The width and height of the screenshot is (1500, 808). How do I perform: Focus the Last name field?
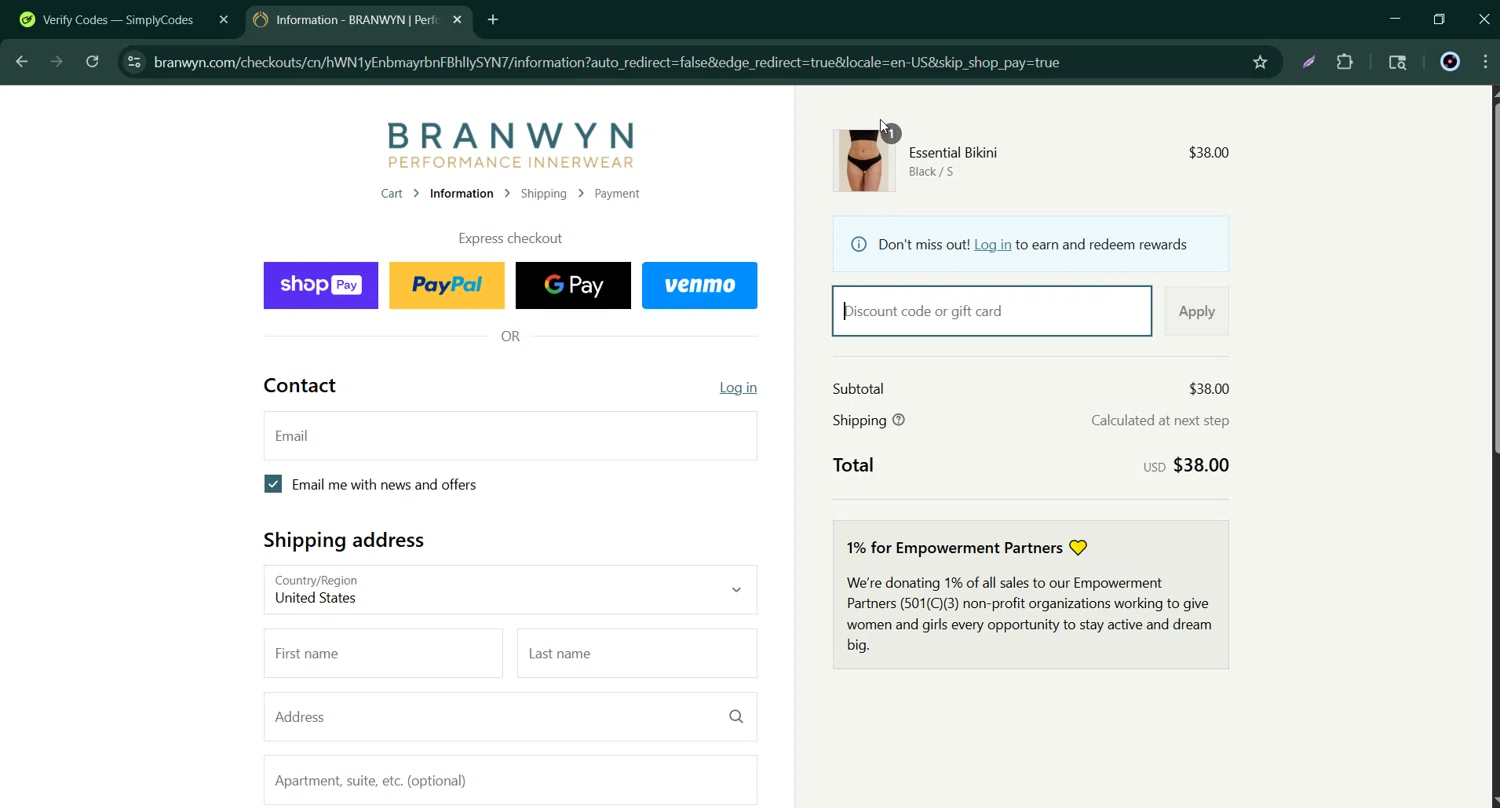click(x=637, y=653)
